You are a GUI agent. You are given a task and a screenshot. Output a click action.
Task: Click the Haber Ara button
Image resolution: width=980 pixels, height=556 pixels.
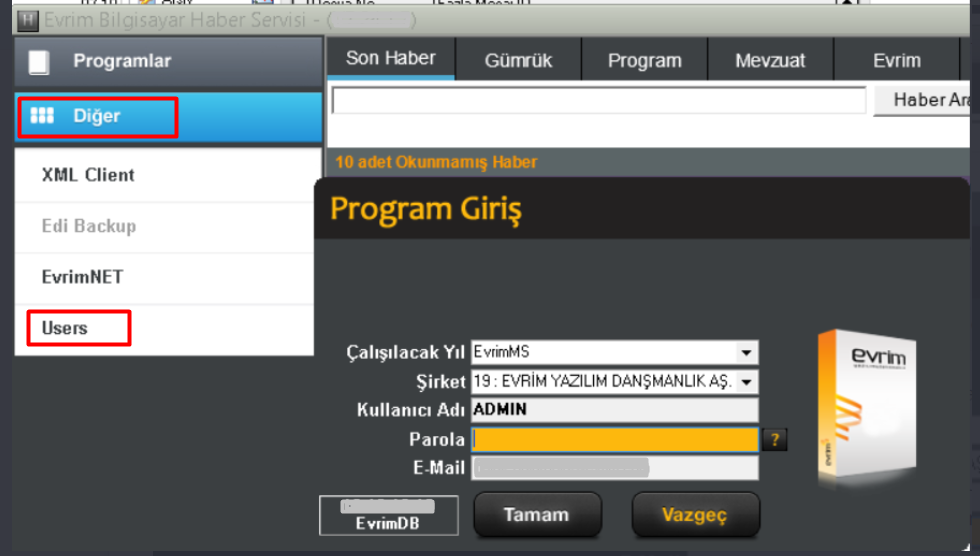click(922, 100)
